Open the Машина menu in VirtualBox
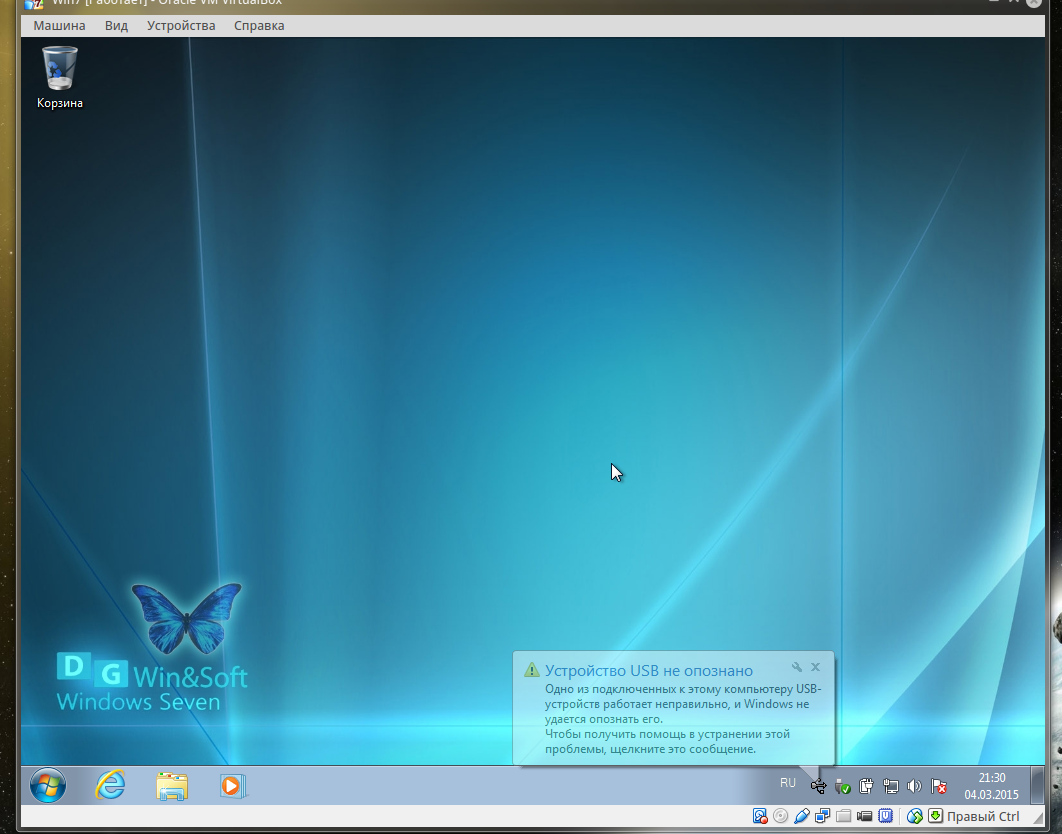 (x=59, y=26)
